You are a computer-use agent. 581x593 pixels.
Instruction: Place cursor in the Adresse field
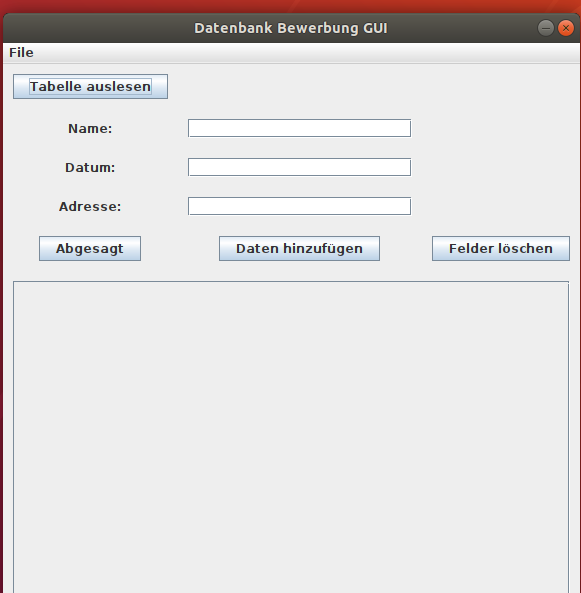tap(299, 206)
